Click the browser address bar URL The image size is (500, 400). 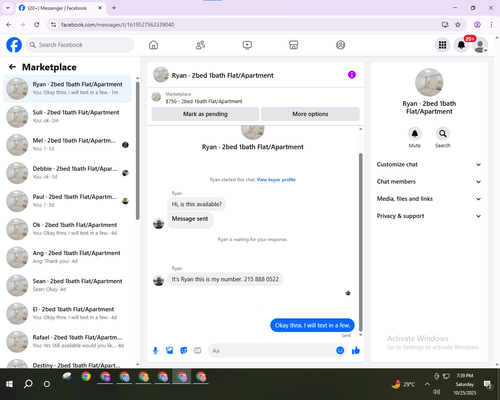(x=117, y=25)
